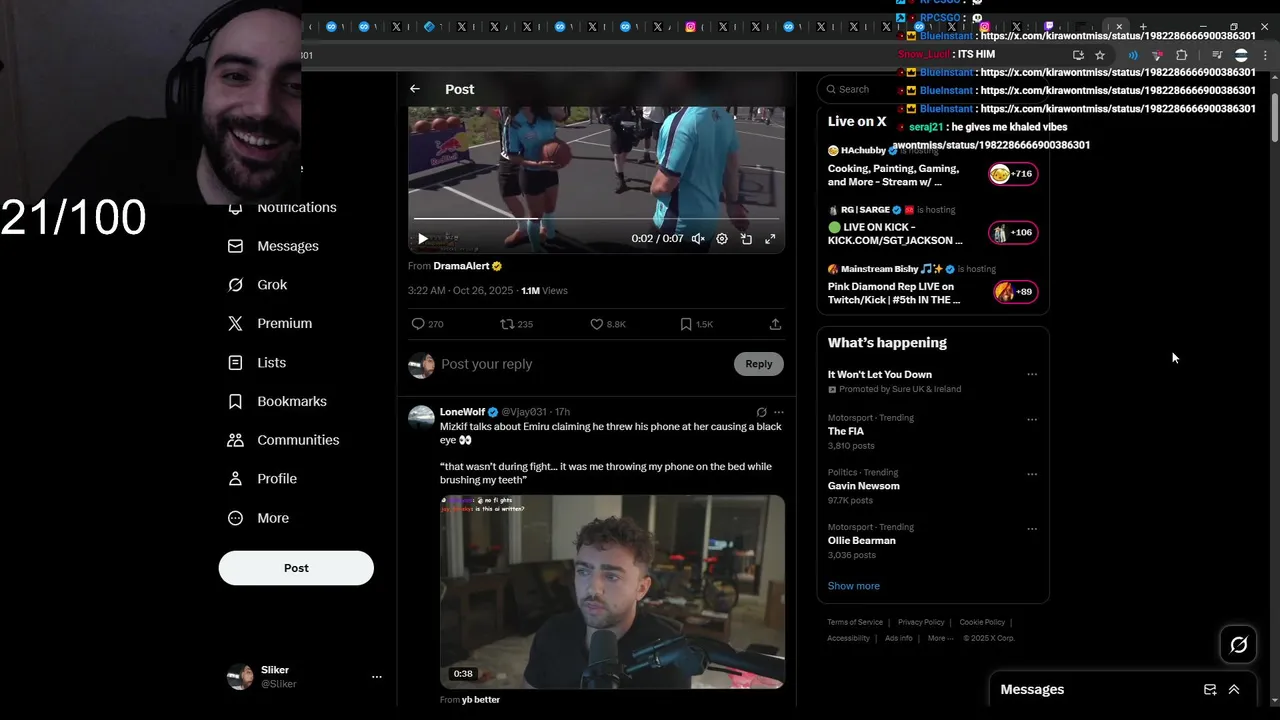Open the 'yb better' source link

[481, 700]
